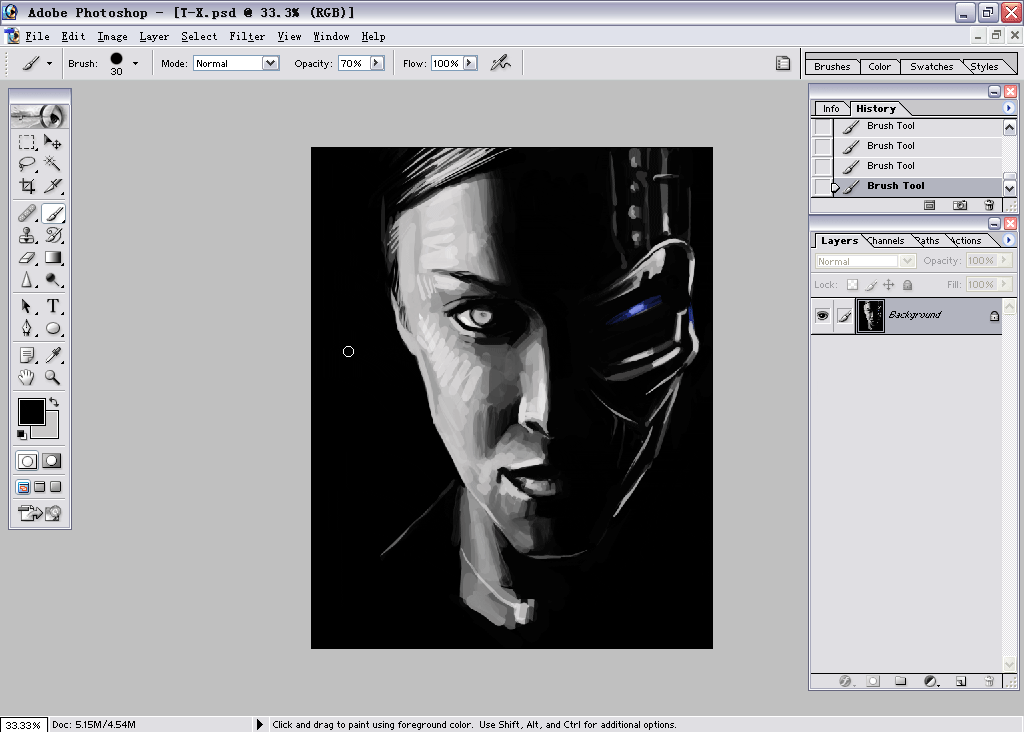Enable airbrush capabilities in options bar
Image resolution: width=1024 pixels, height=732 pixels.
coord(501,63)
